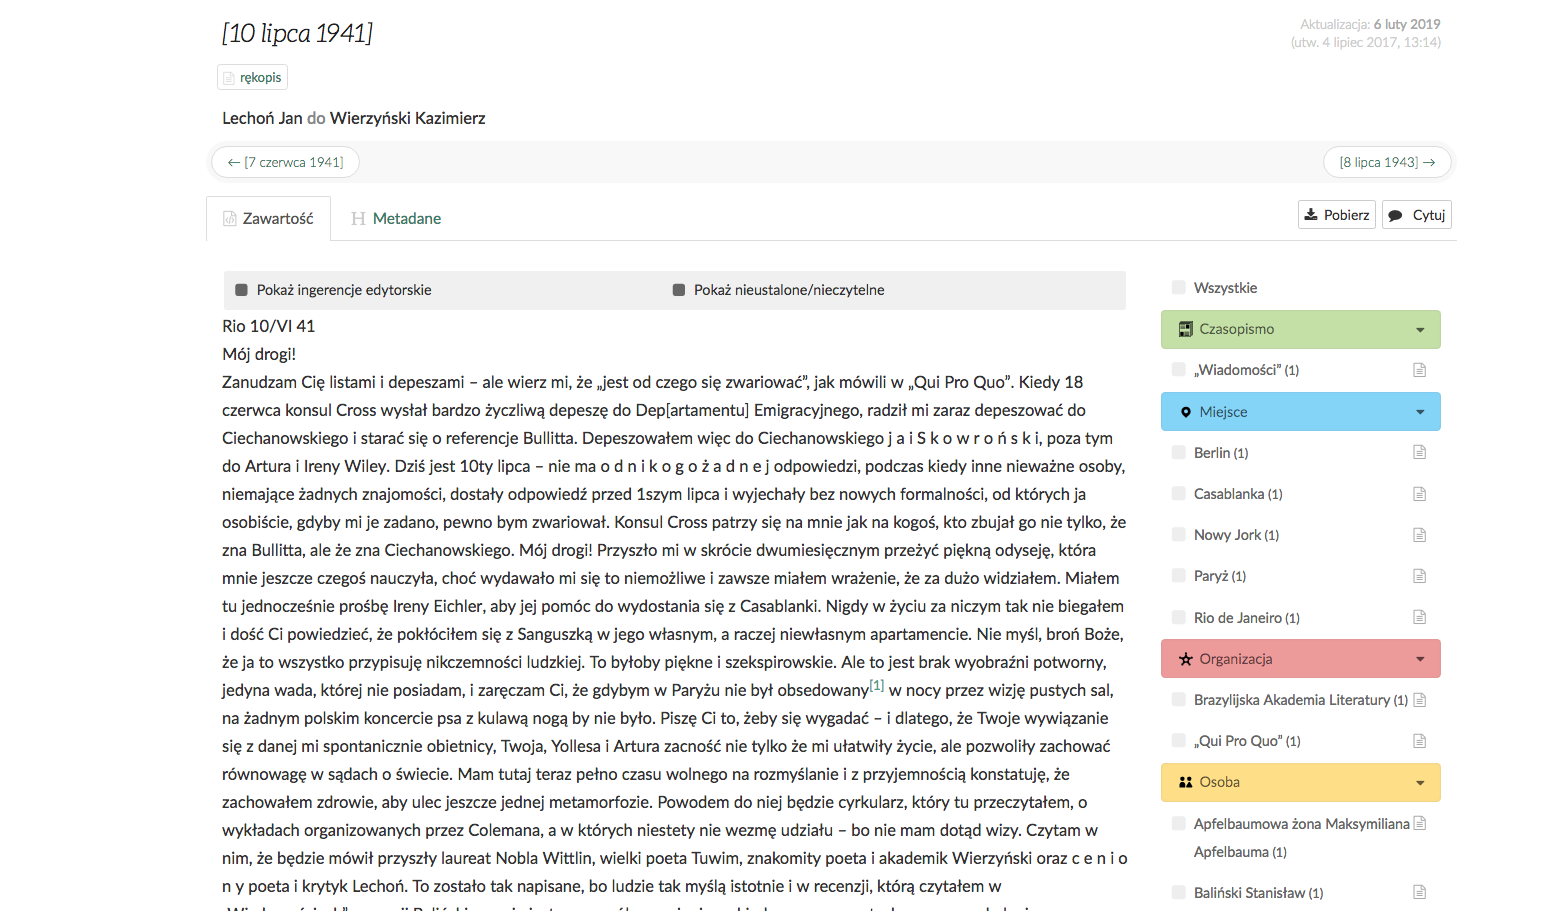This screenshot has height=911, width=1564.
Task: Click the people icon in Osoba header
Action: coord(1186,782)
